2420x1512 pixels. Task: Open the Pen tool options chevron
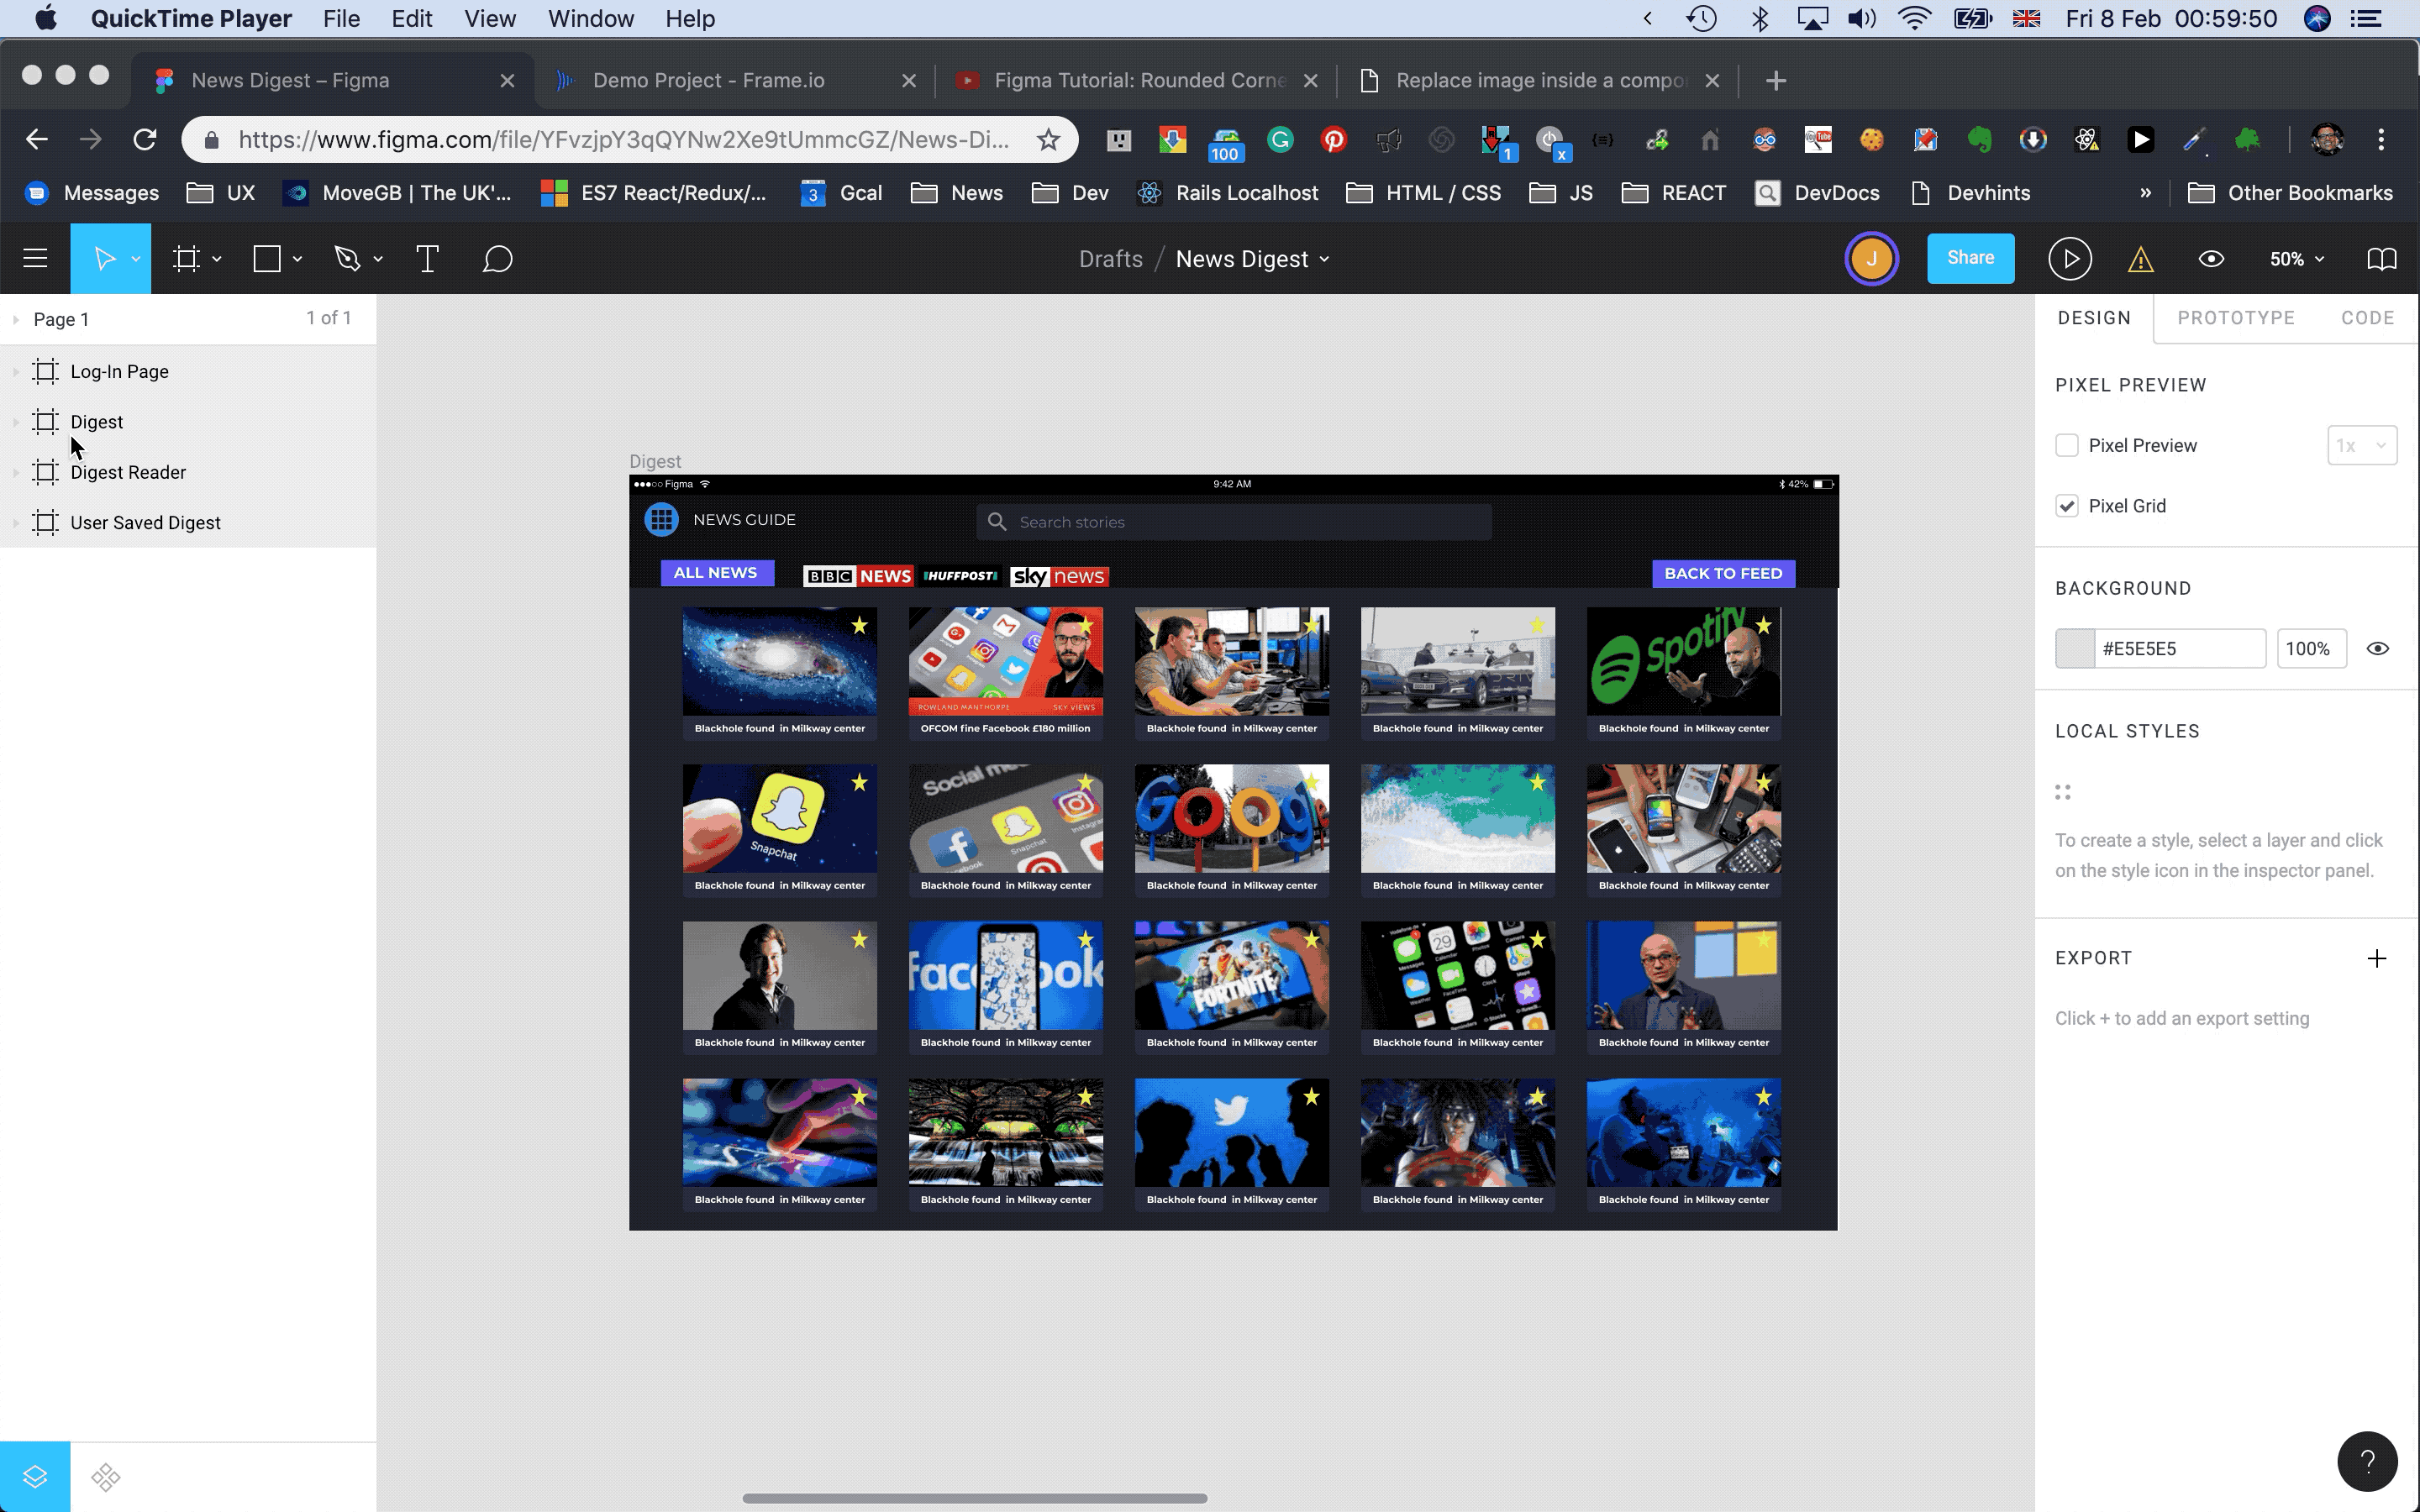click(x=377, y=260)
